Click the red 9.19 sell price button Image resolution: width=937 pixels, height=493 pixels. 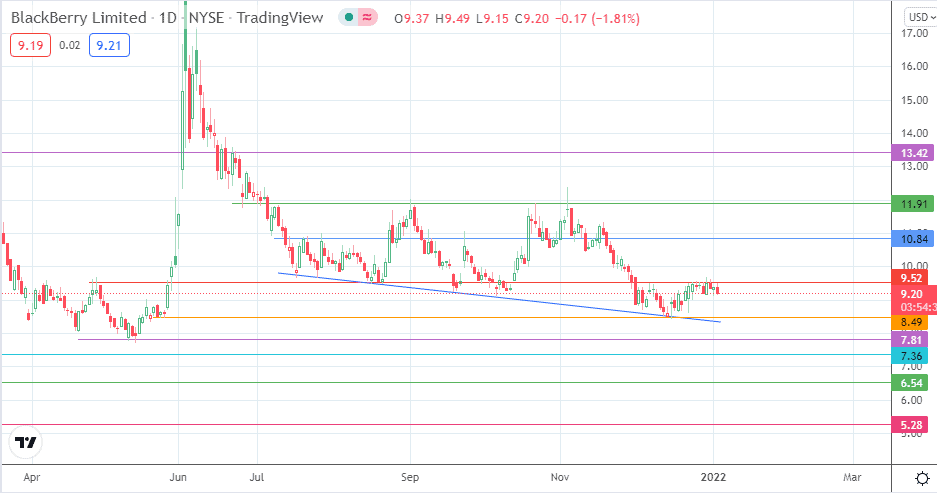pyautogui.click(x=30, y=45)
